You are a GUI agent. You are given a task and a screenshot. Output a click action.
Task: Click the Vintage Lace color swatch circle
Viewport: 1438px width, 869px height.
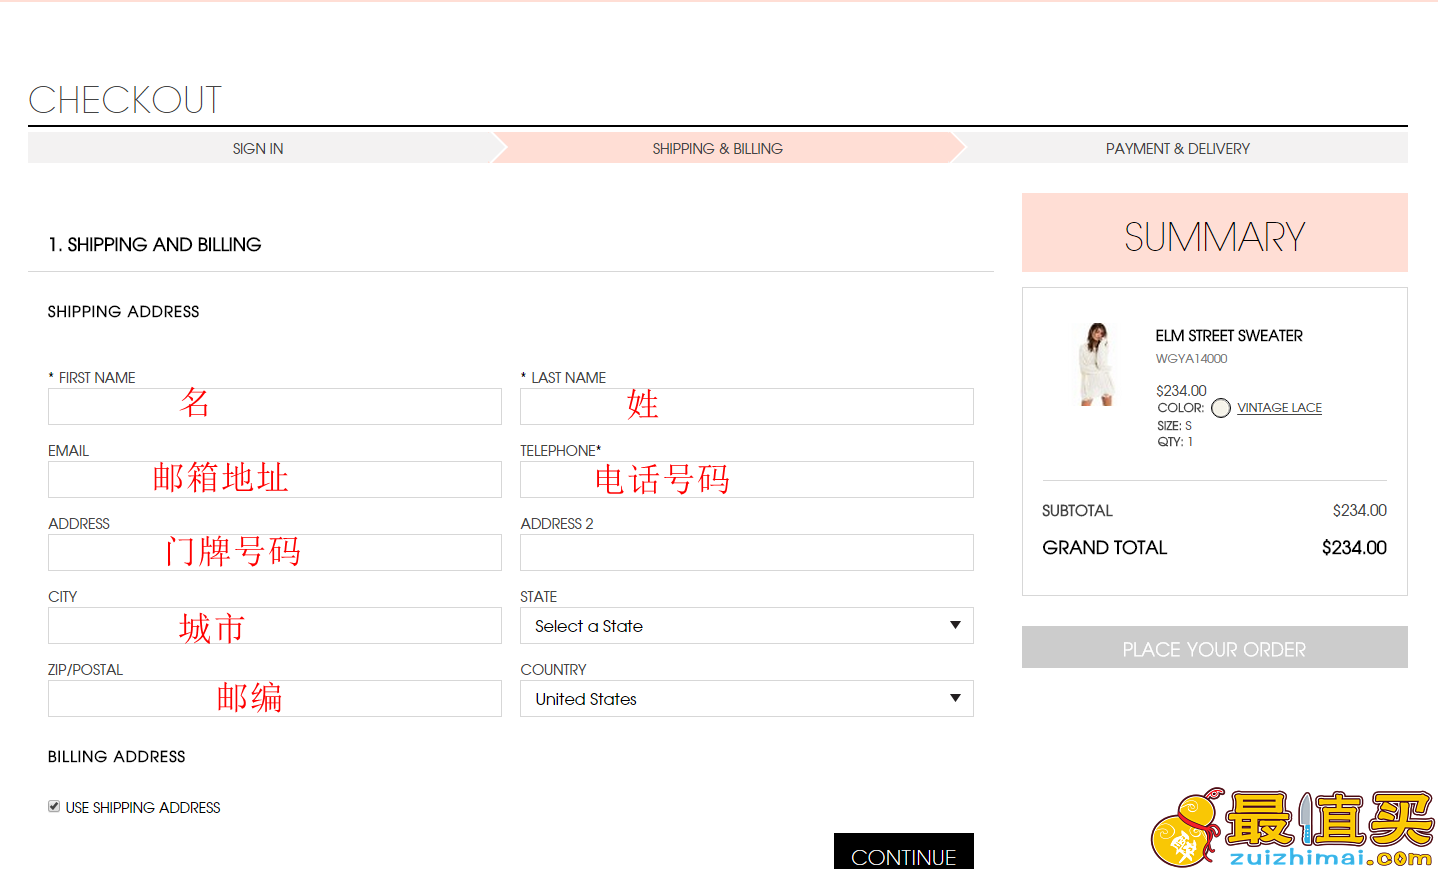[x=1221, y=408]
